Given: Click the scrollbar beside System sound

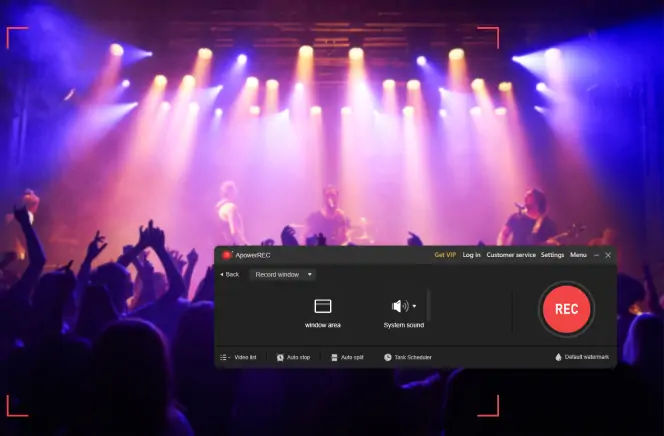Looking at the screenshot, I should [429, 305].
